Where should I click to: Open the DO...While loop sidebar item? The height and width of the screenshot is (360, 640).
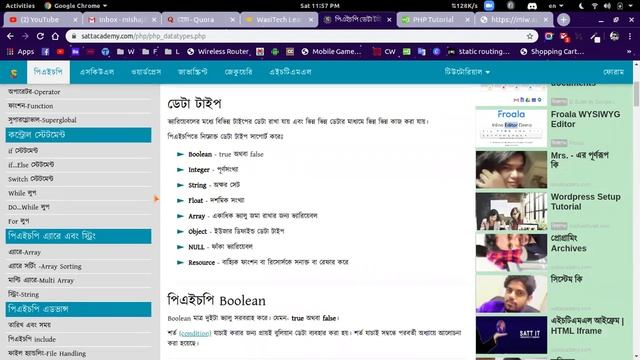pos(29,207)
